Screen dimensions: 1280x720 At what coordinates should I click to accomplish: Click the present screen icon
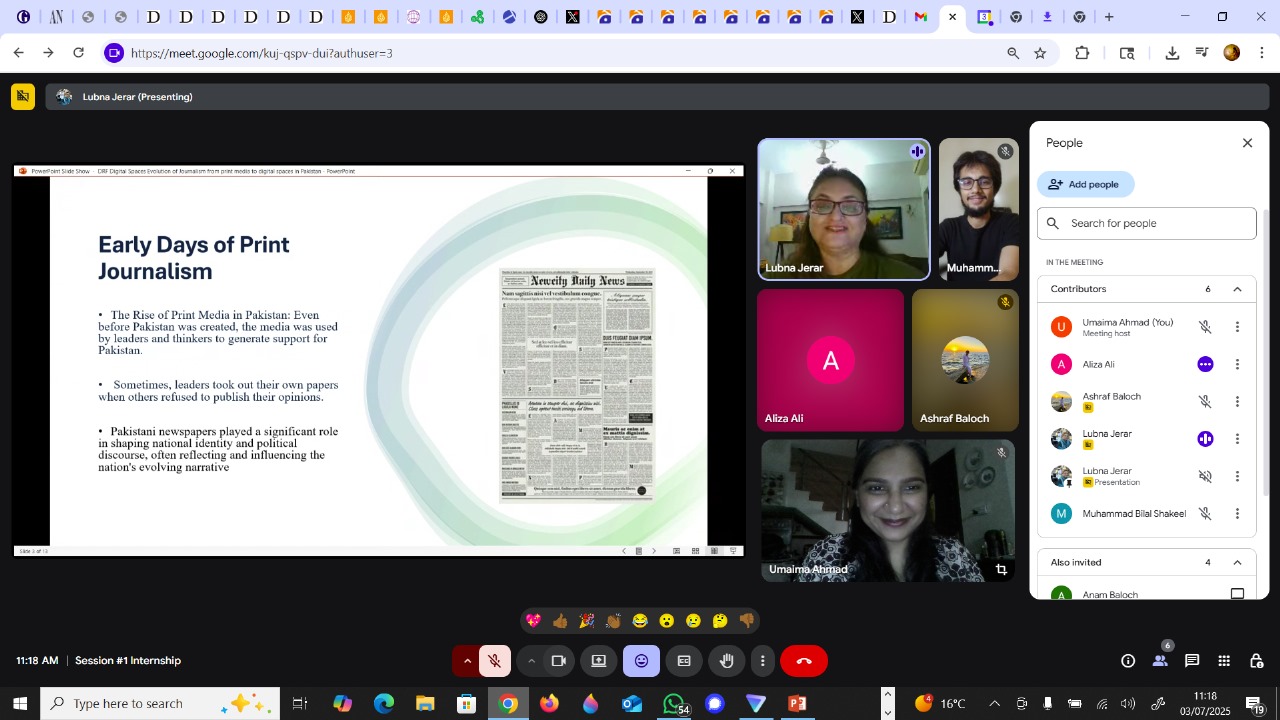tap(599, 661)
